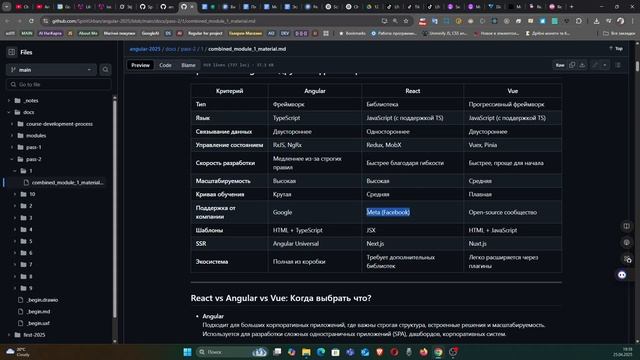
Task: Click the Nuxt.js table cell
Action: point(513,244)
